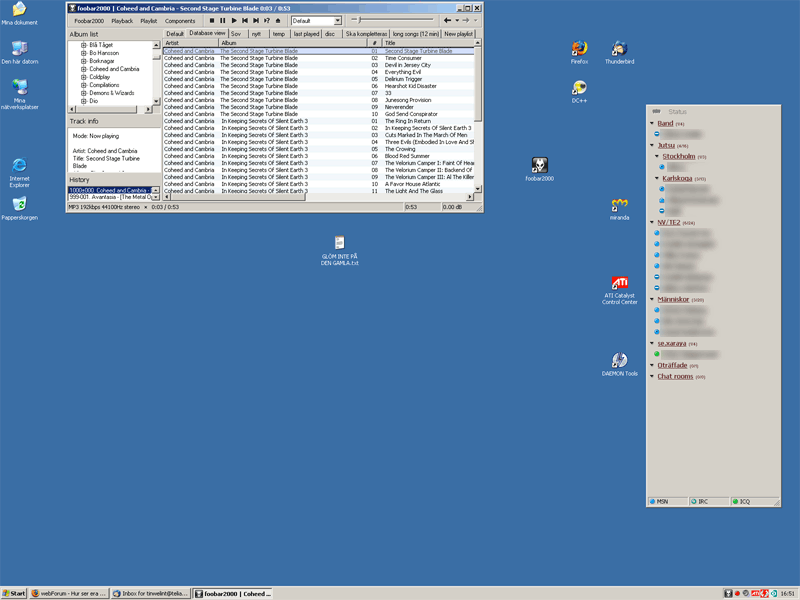
Task: Expand Coldplay in Album list
Action: coord(84,77)
